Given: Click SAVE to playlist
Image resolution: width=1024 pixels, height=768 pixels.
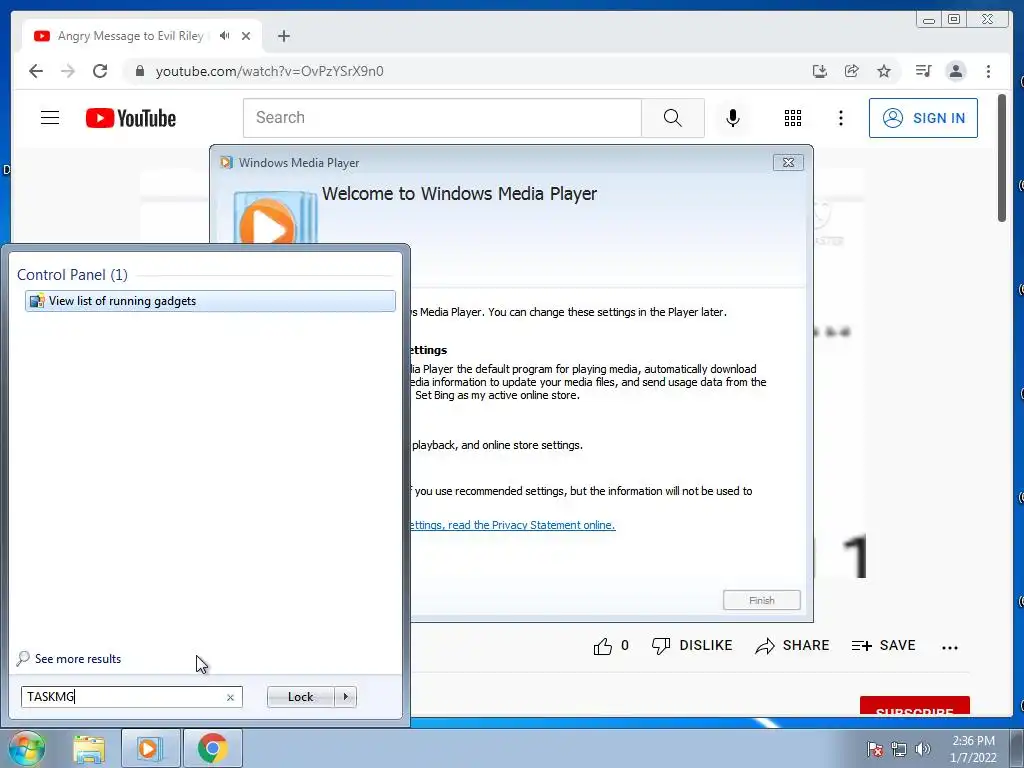Looking at the screenshot, I should coord(884,646).
